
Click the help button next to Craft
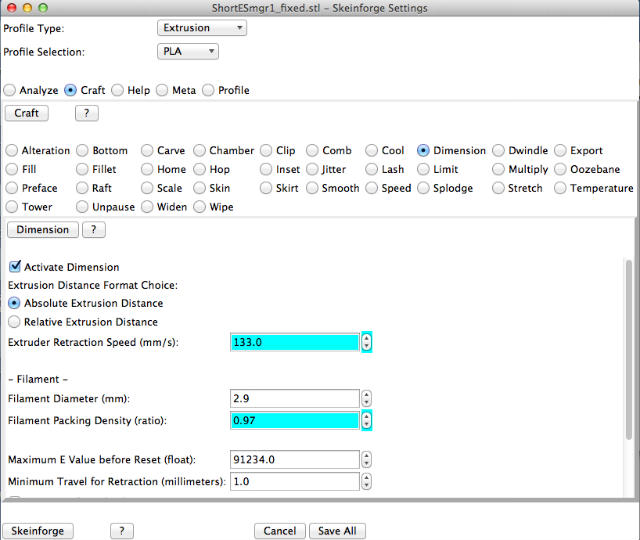click(x=87, y=113)
